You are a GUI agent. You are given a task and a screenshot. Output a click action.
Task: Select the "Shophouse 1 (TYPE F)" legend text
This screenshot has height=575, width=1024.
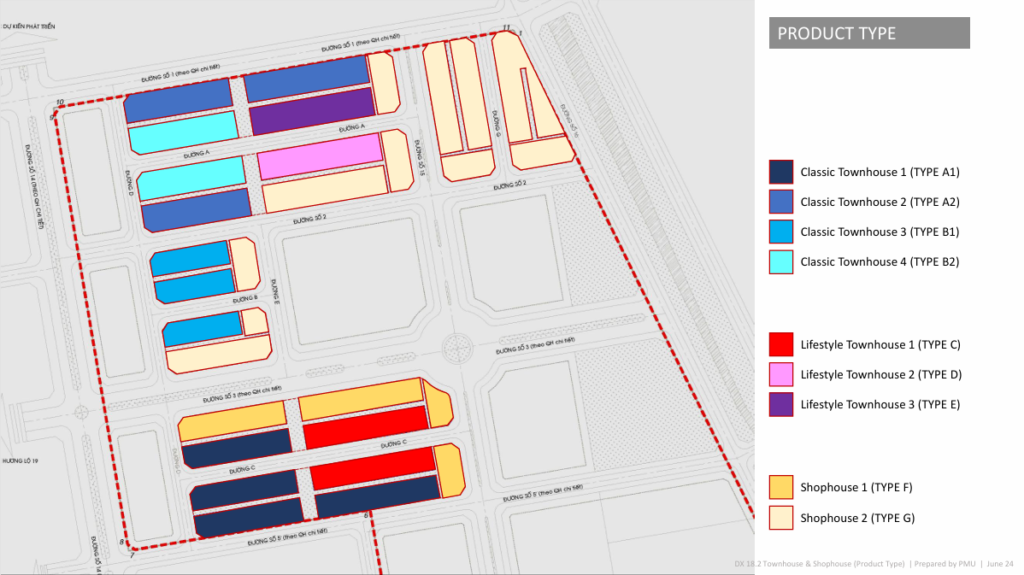(856, 487)
